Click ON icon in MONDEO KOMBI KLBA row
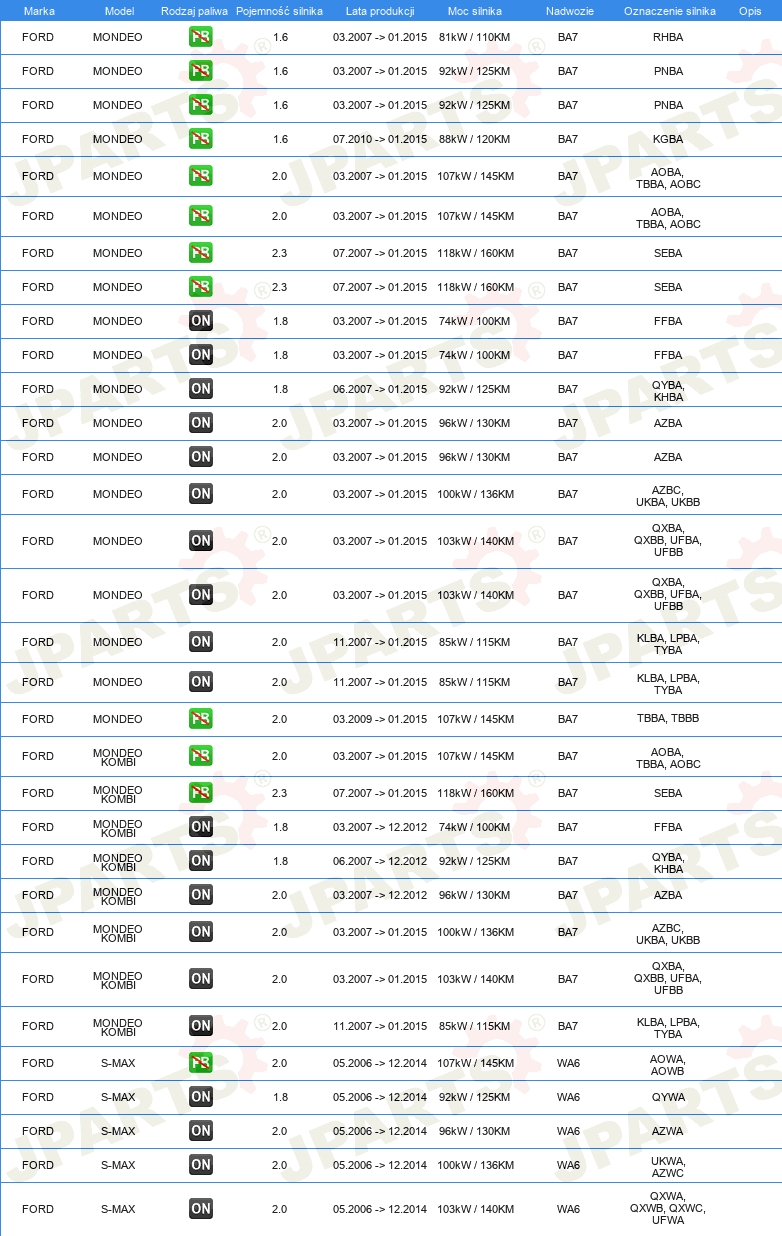 201,1026
